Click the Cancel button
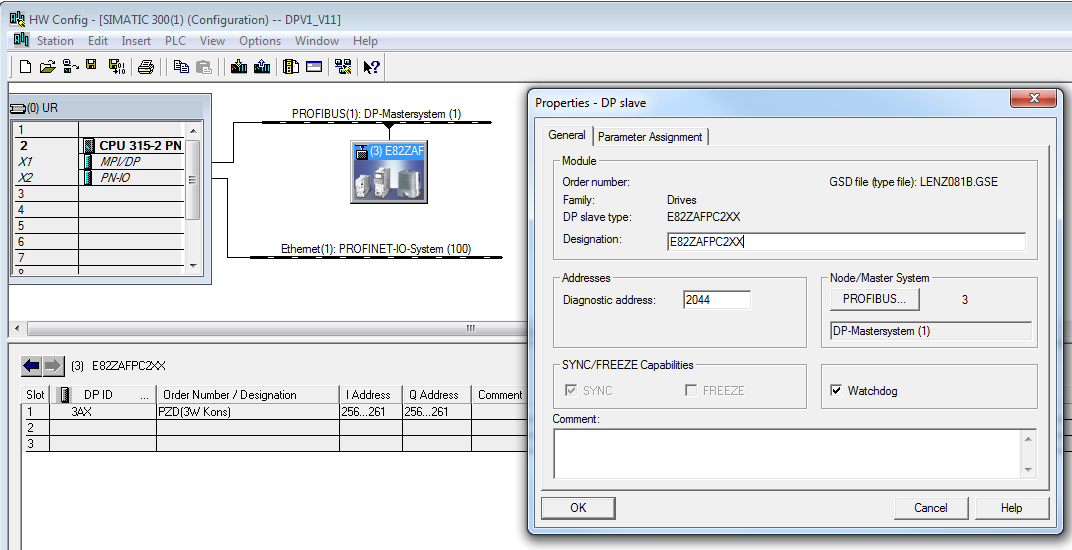This screenshot has width=1072, height=550. pyautogui.click(x=930, y=508)
